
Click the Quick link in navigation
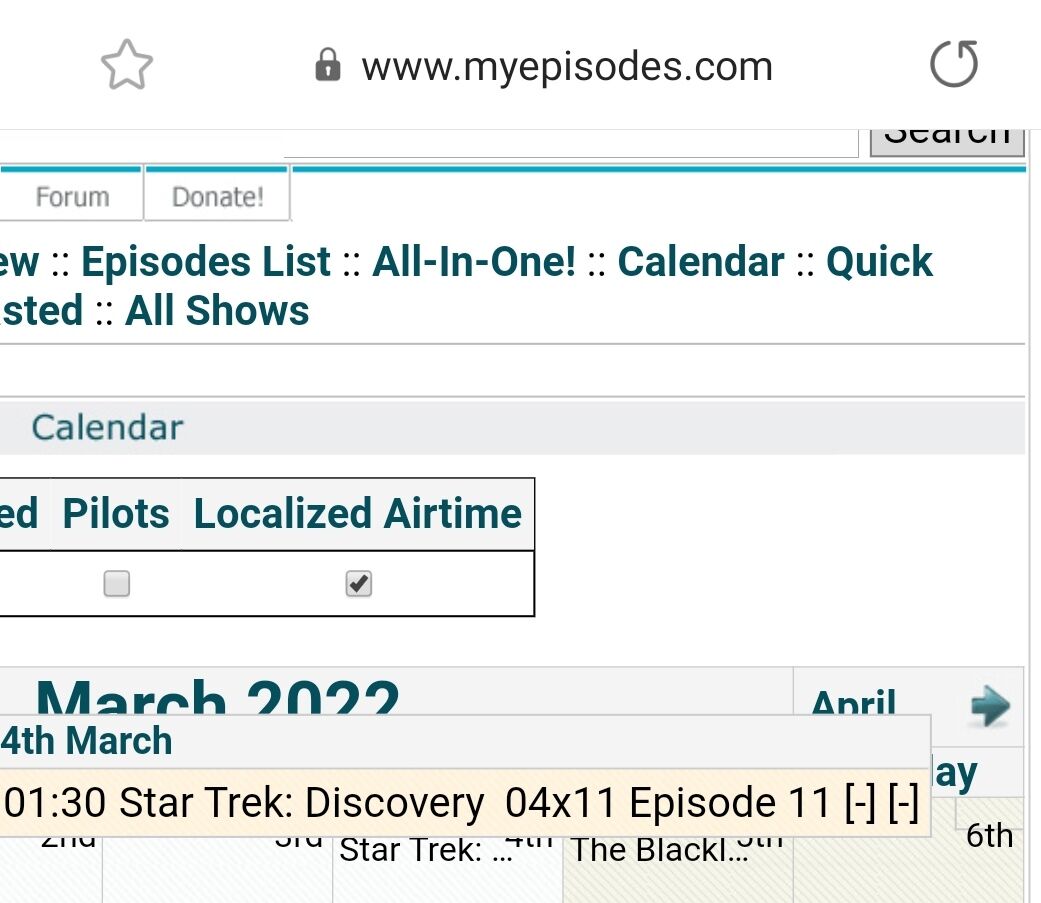tap(879, 262)
